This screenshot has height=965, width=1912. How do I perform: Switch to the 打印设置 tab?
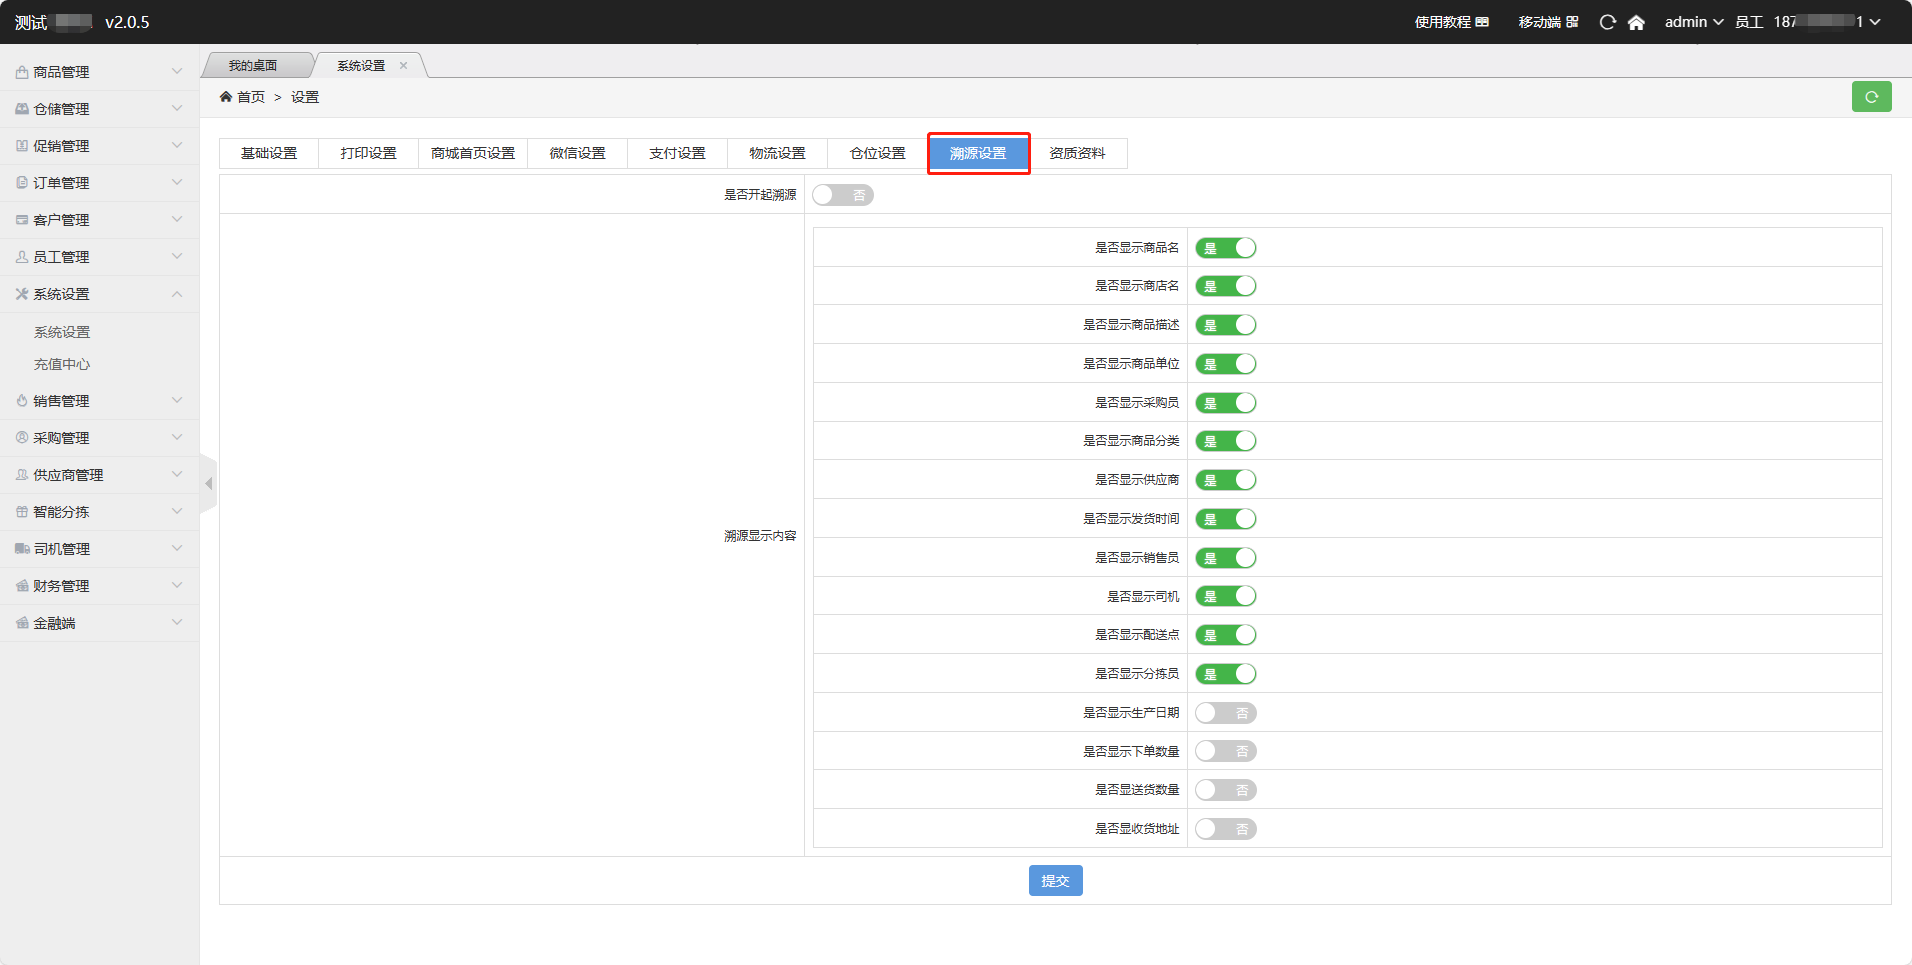368,153
